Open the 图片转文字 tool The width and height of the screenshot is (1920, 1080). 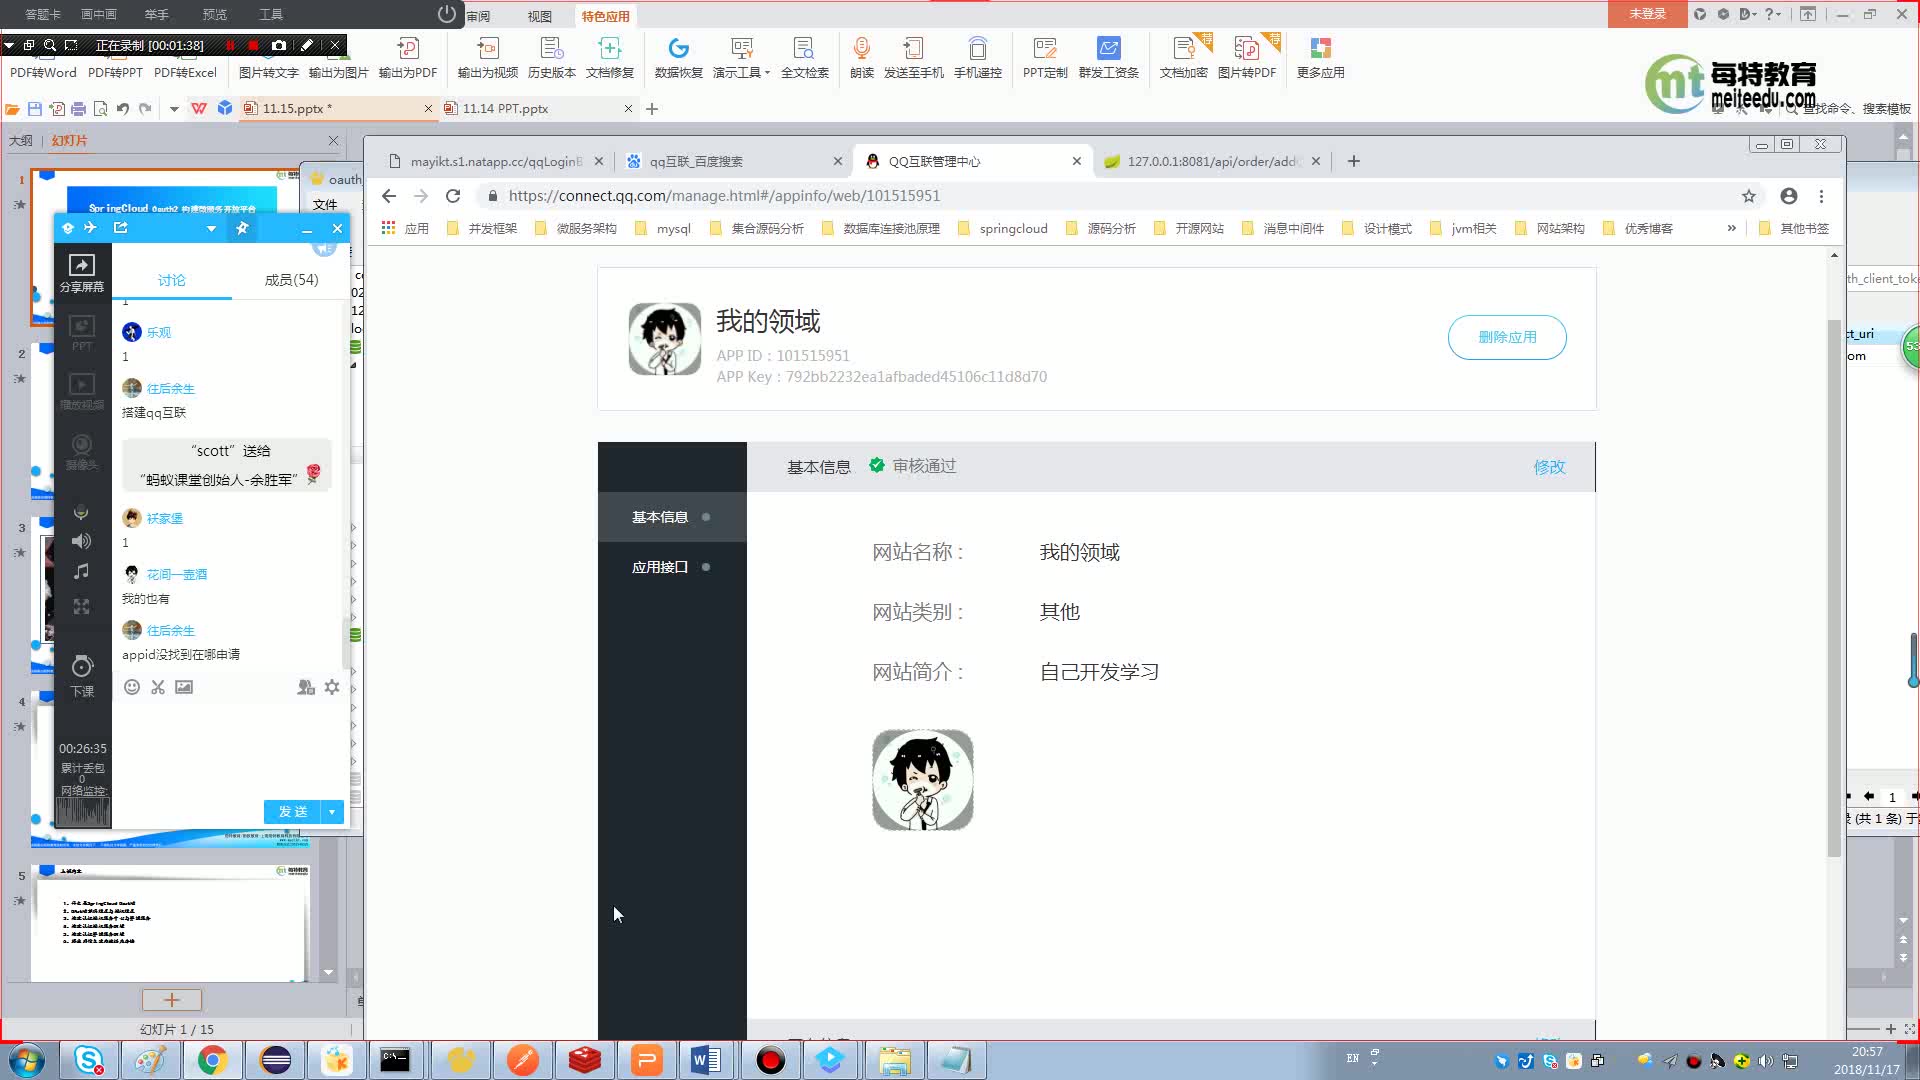[268, 58]
